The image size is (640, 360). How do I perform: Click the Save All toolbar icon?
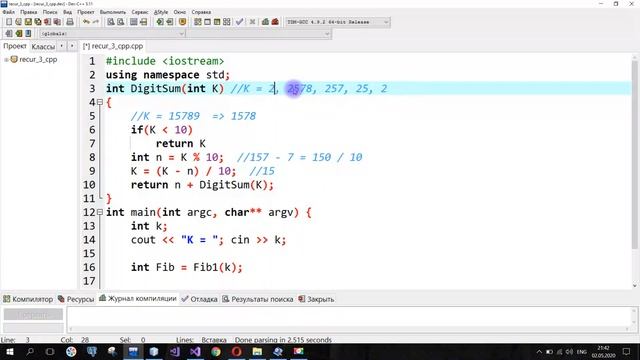(38, 22)
